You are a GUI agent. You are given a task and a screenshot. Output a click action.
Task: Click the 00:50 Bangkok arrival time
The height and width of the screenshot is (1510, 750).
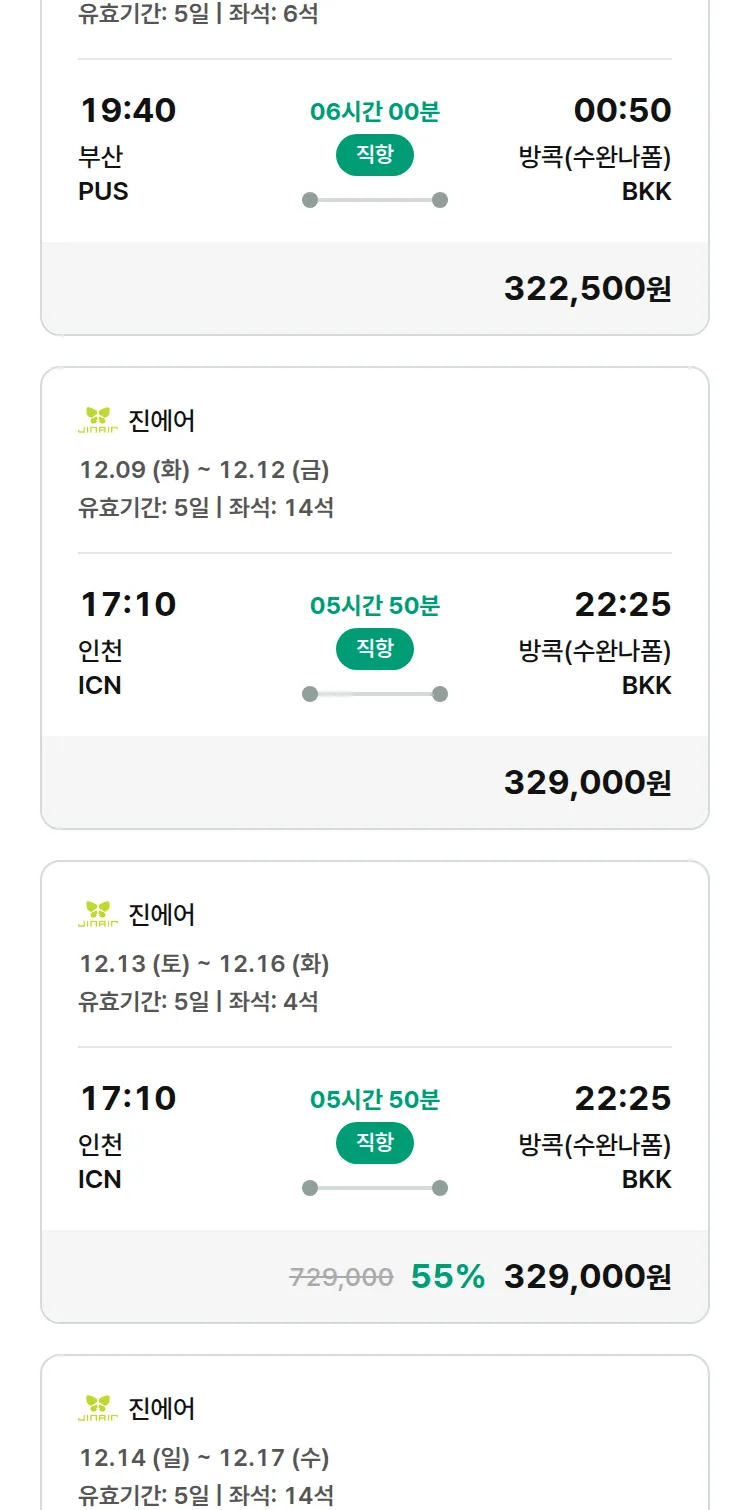(x=622, y=110)
